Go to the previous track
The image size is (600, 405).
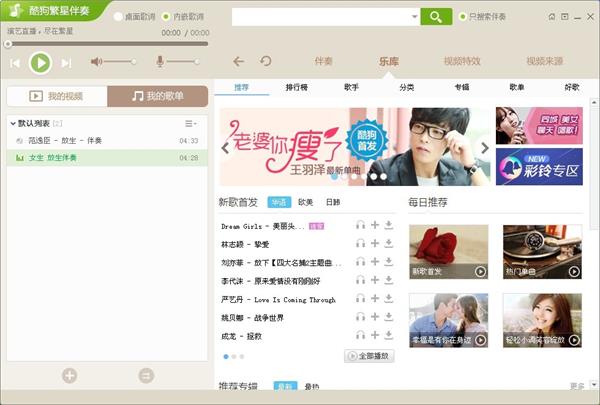coord(15,63)
